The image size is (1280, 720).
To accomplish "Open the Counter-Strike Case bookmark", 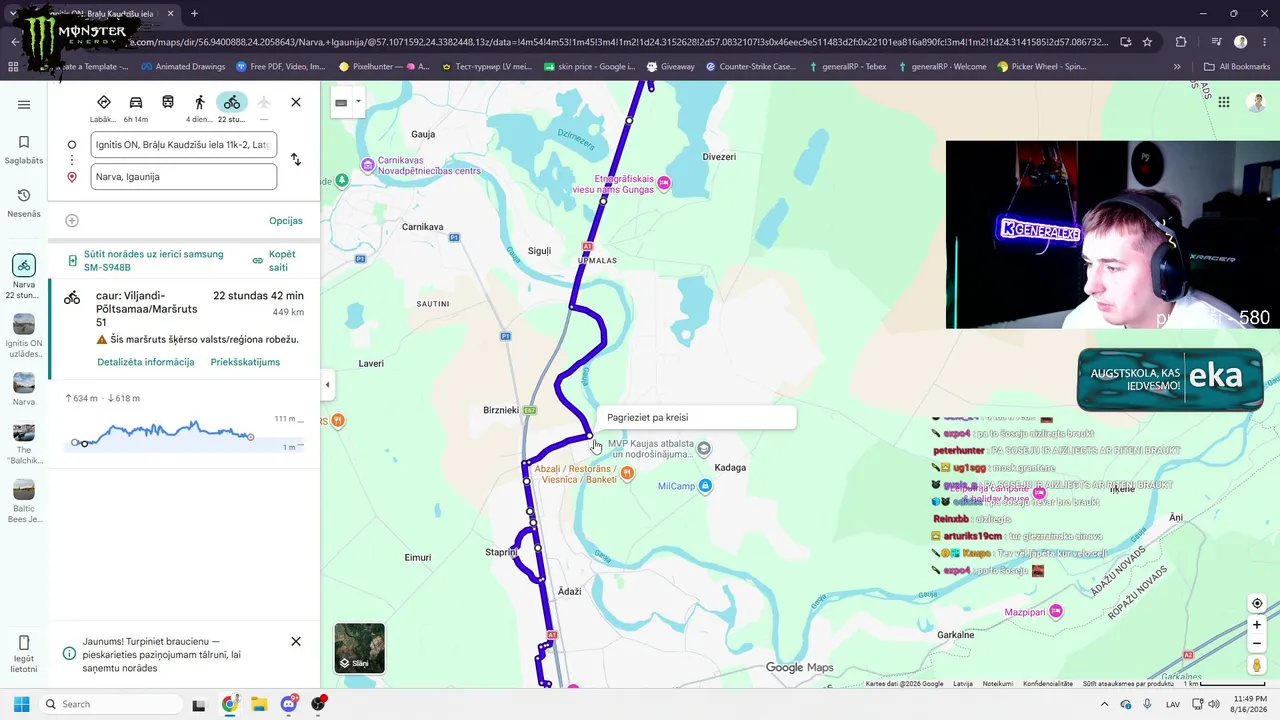I will tap(750, 67).
